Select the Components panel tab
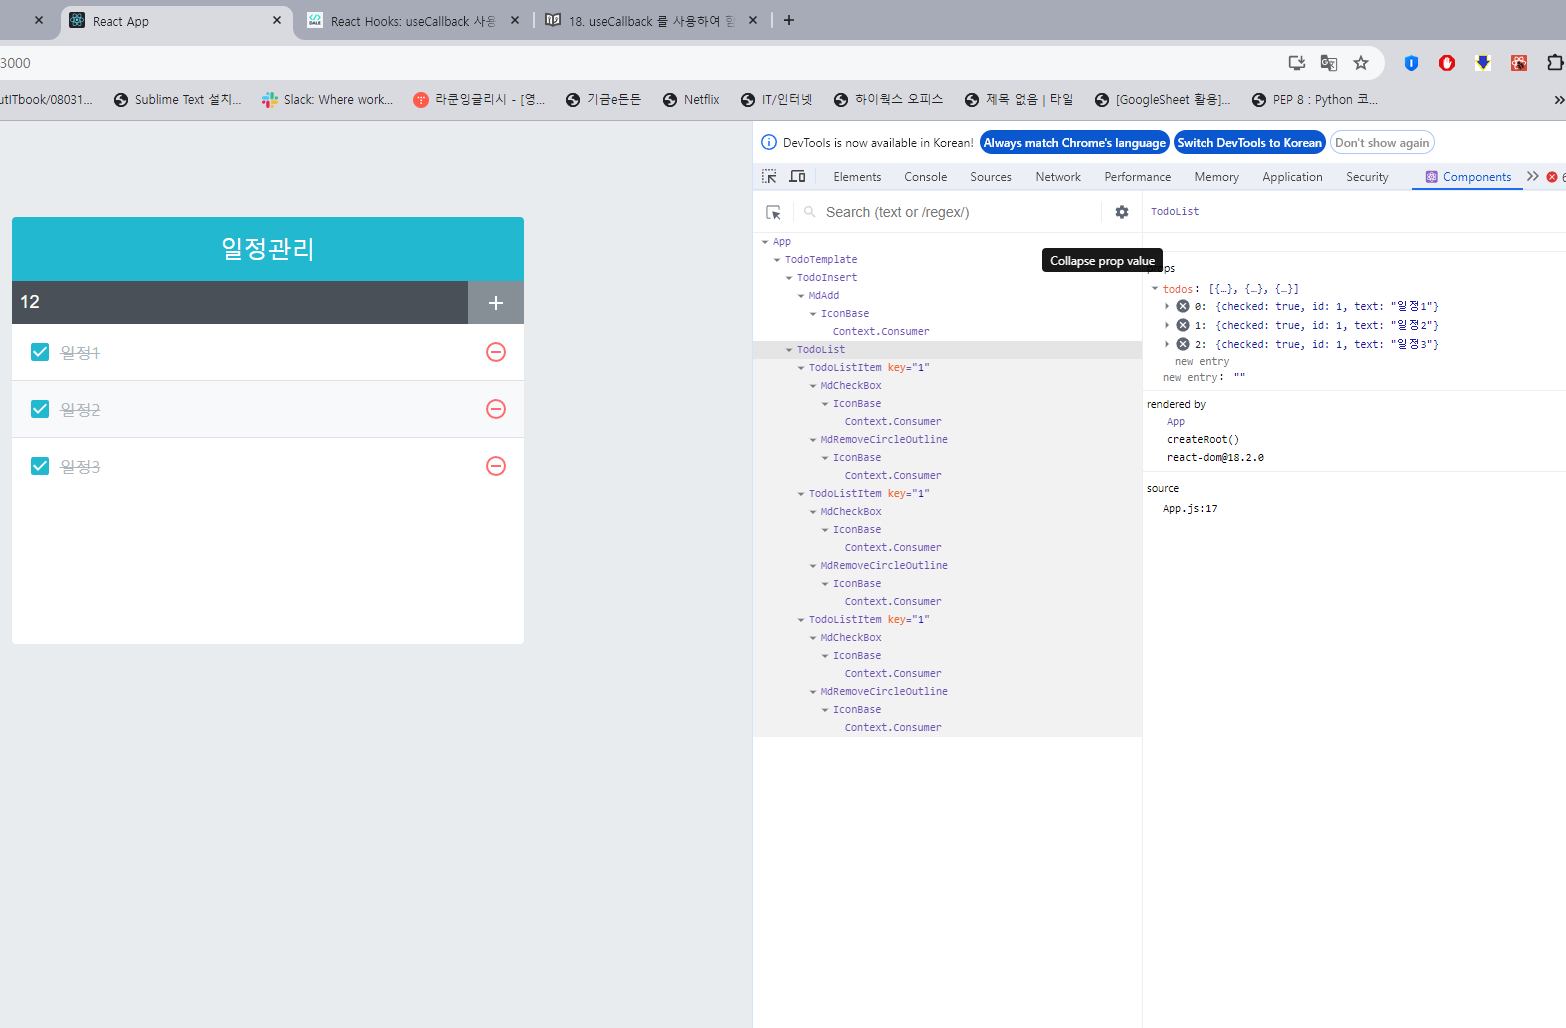The height and width of the screenshot is (1028, 1566). [x=1468, y=177]
